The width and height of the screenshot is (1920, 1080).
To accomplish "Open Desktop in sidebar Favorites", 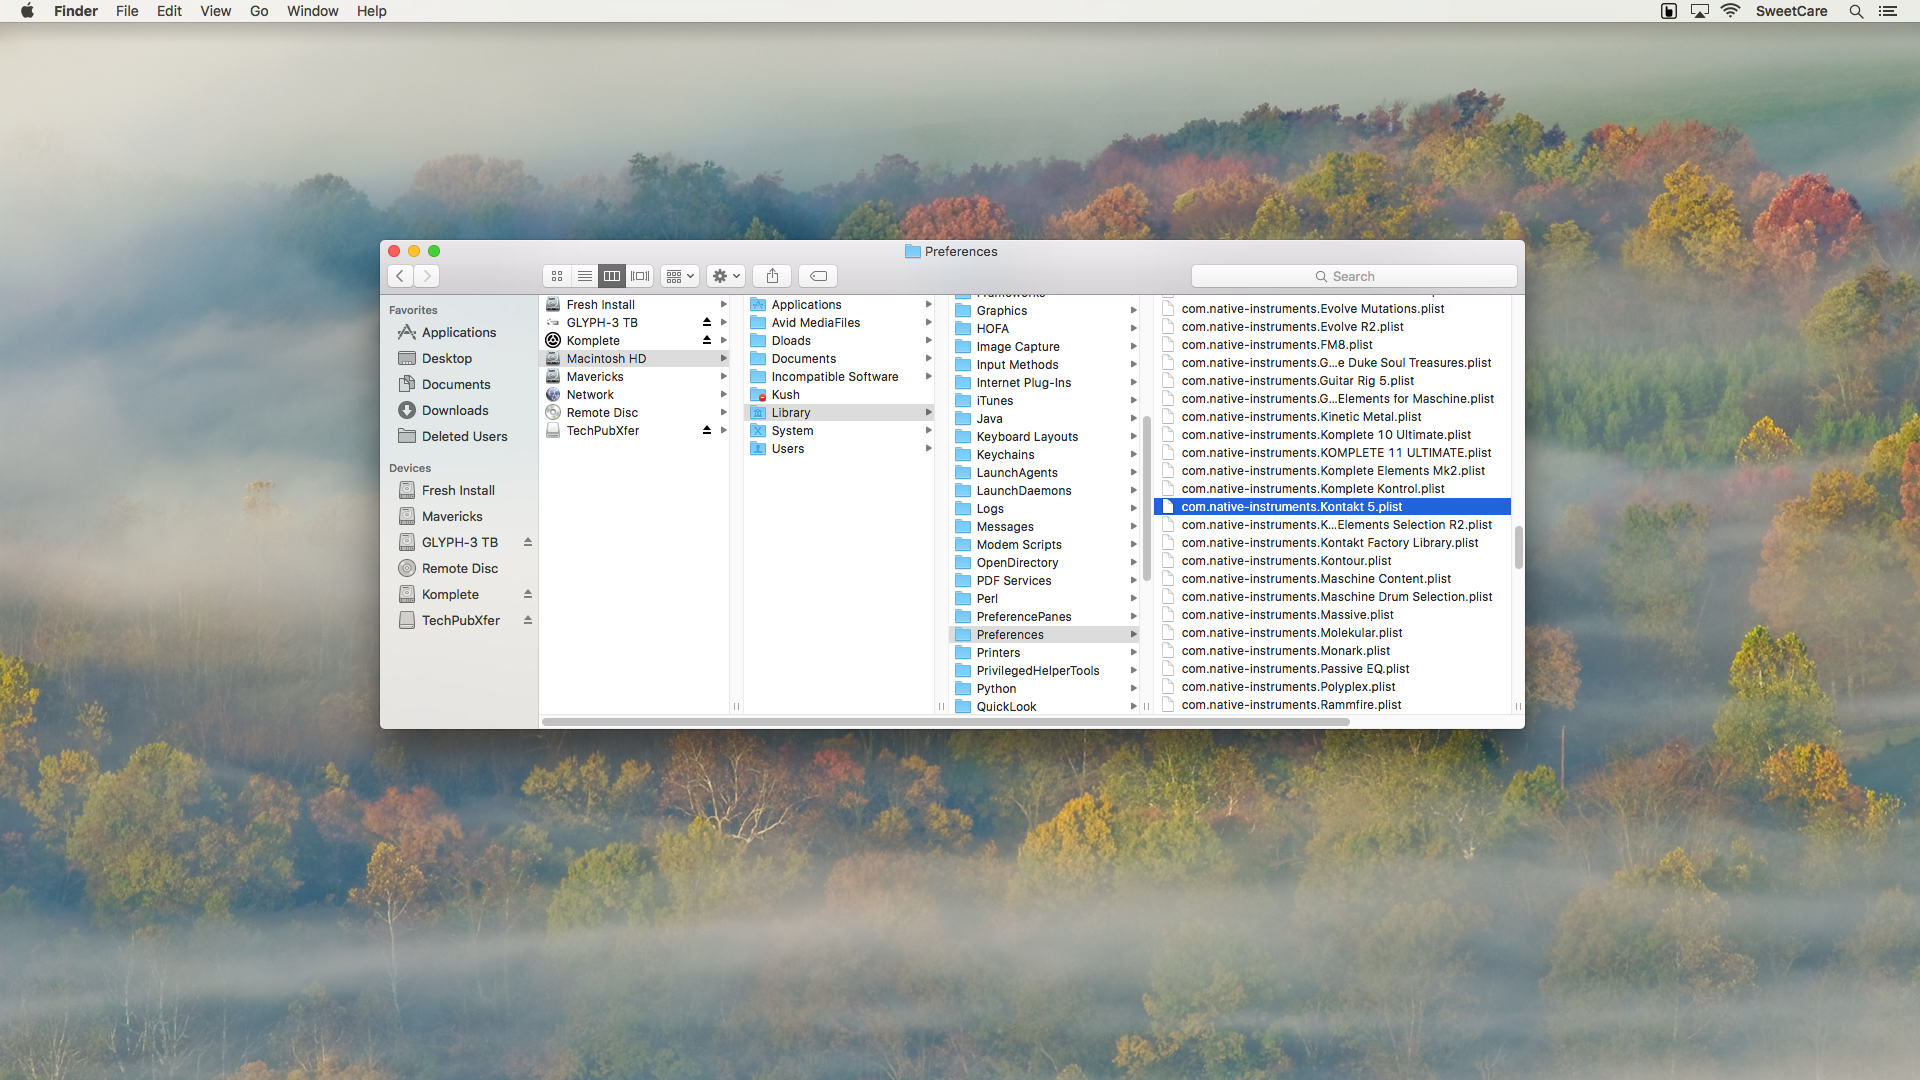I will click(447, 358).
